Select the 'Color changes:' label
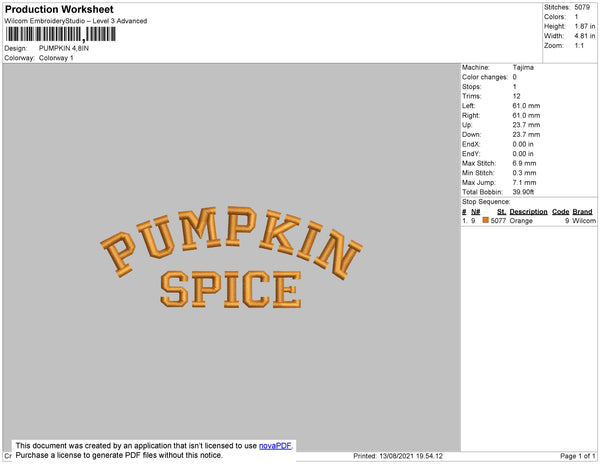 pos(485,77)
